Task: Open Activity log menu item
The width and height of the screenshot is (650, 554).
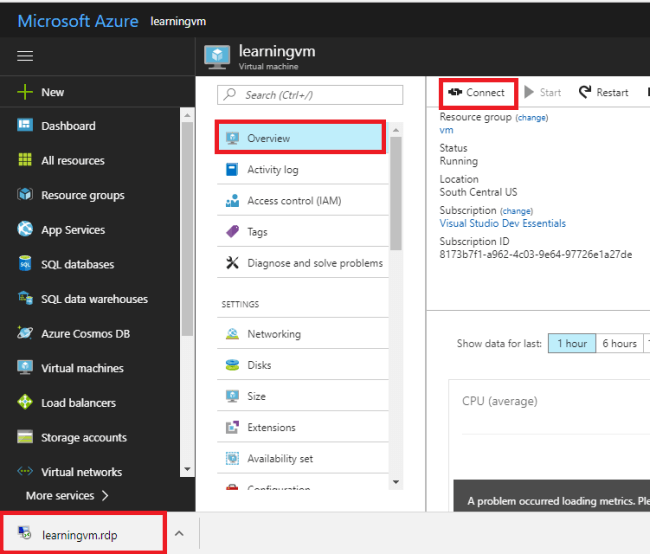Action: 303,169
